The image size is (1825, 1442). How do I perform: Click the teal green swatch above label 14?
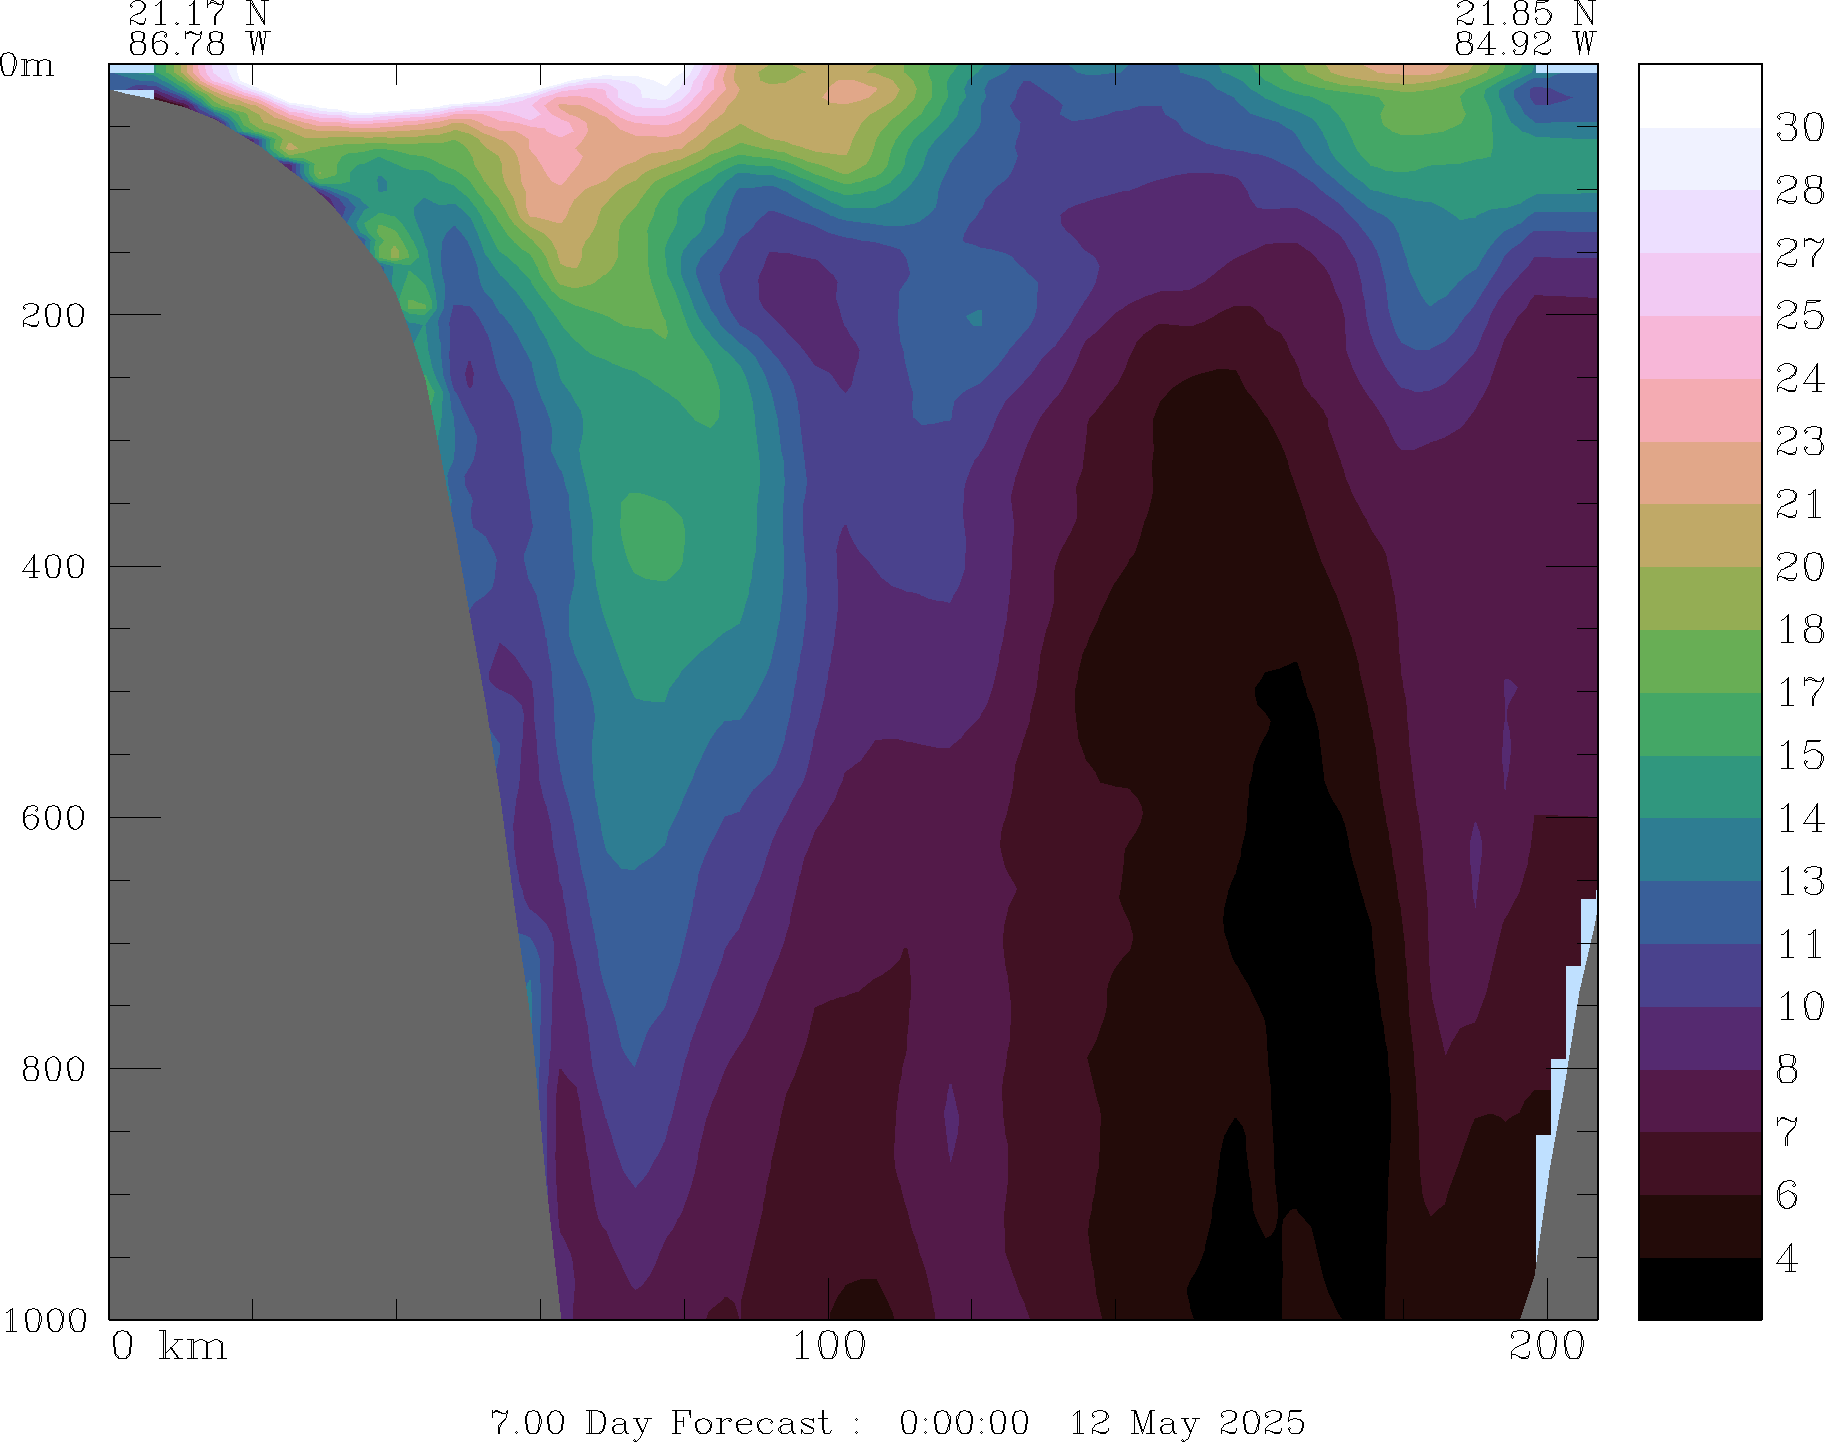point(1700,787)
